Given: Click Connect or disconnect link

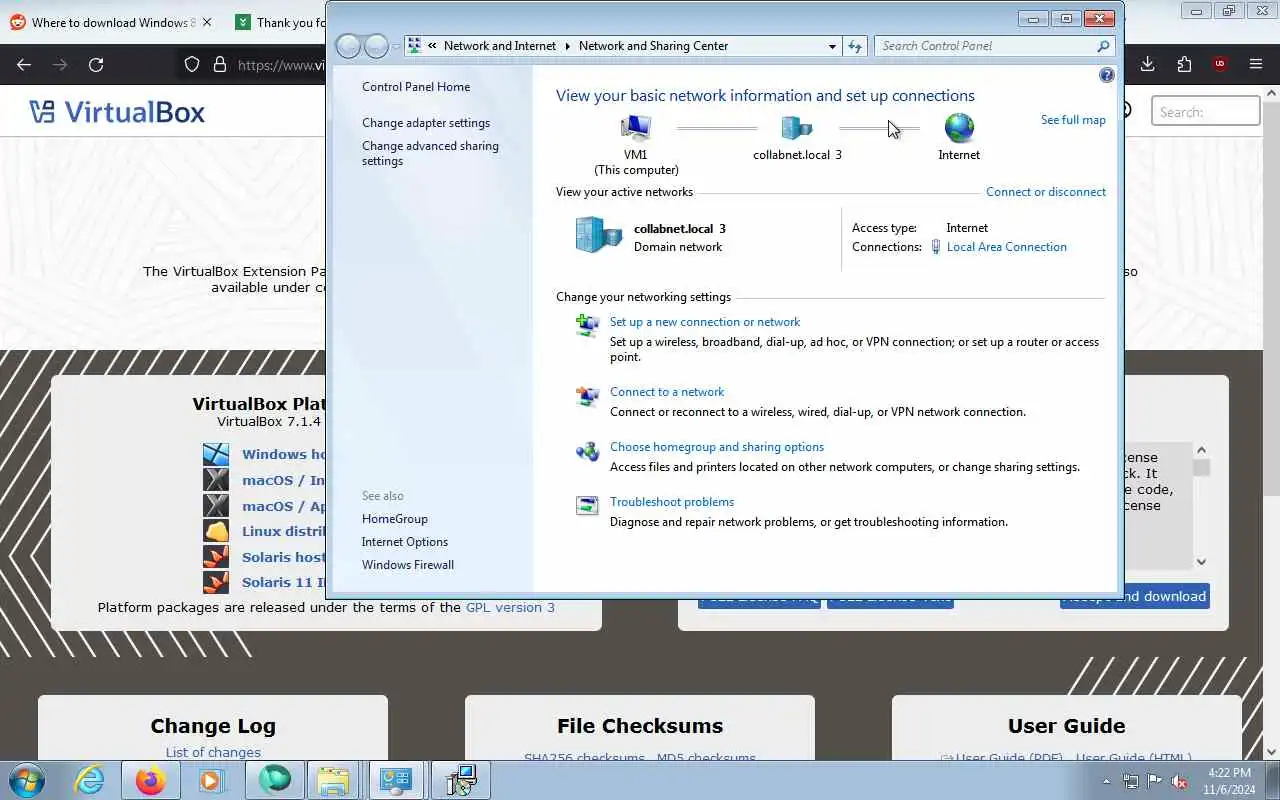Looking at the screenshot, I should (1046, 192).
